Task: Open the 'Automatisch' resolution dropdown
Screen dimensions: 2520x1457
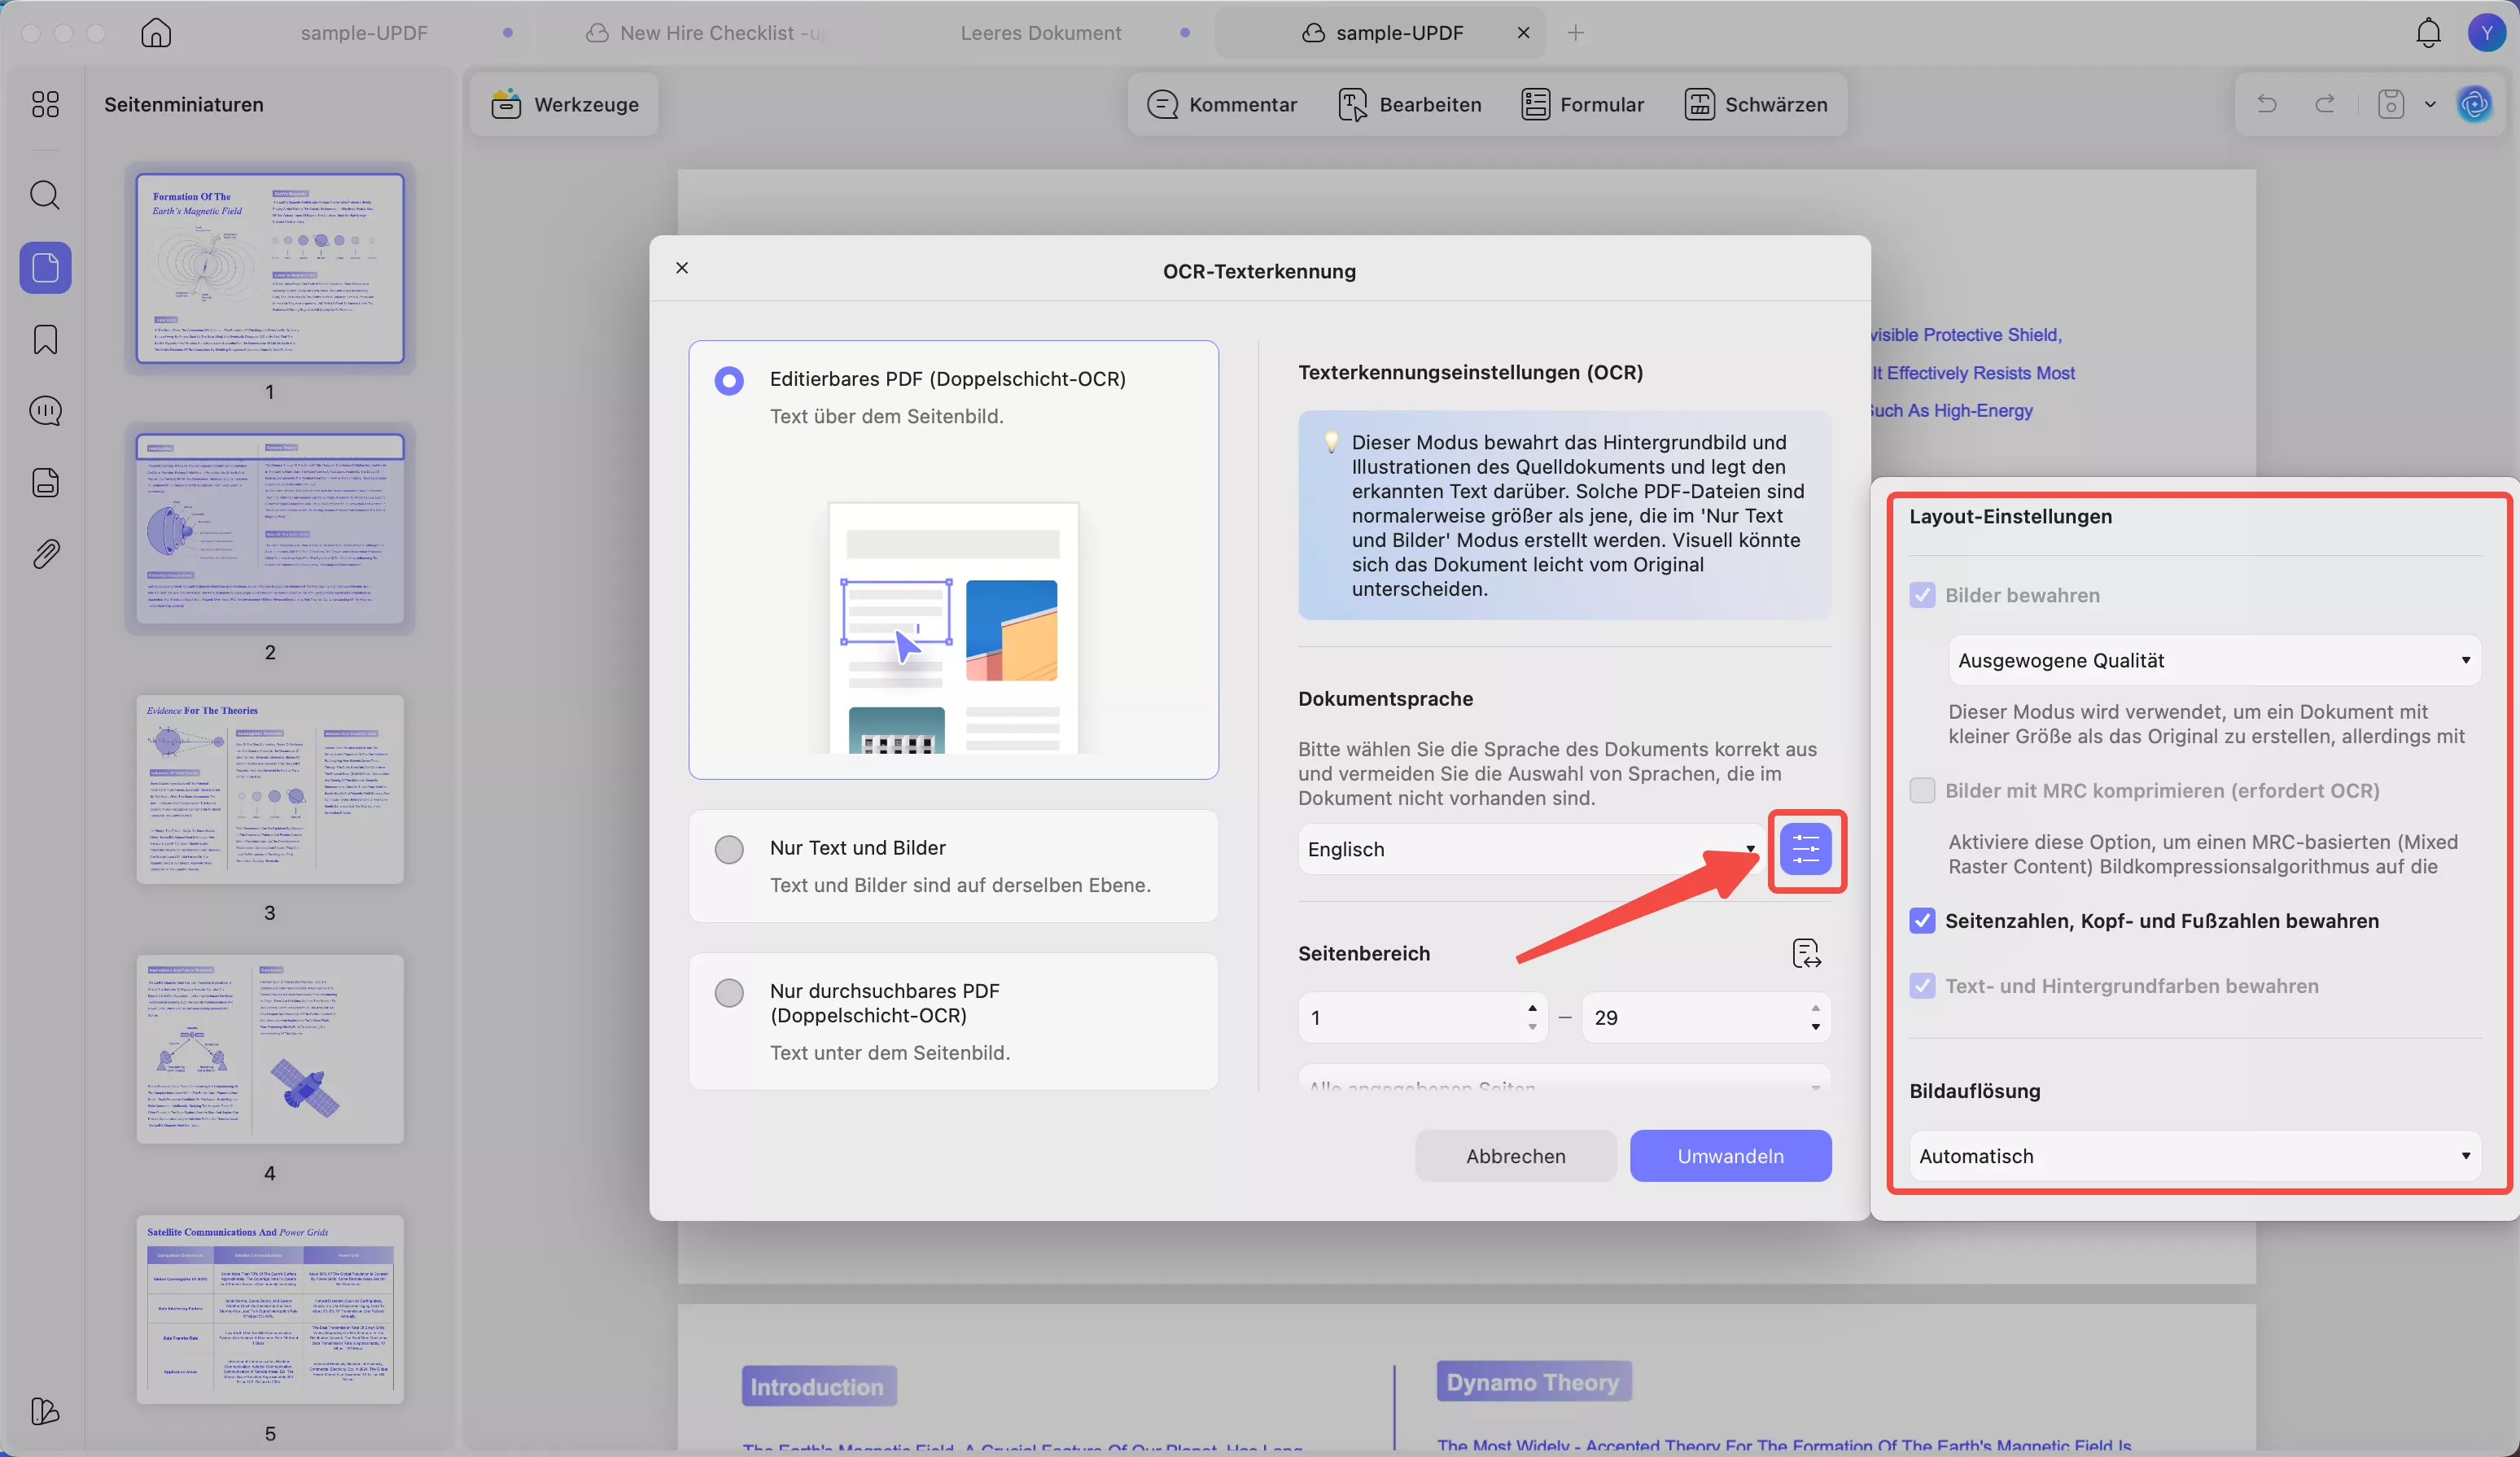Action: [x=2194, y=1156]
